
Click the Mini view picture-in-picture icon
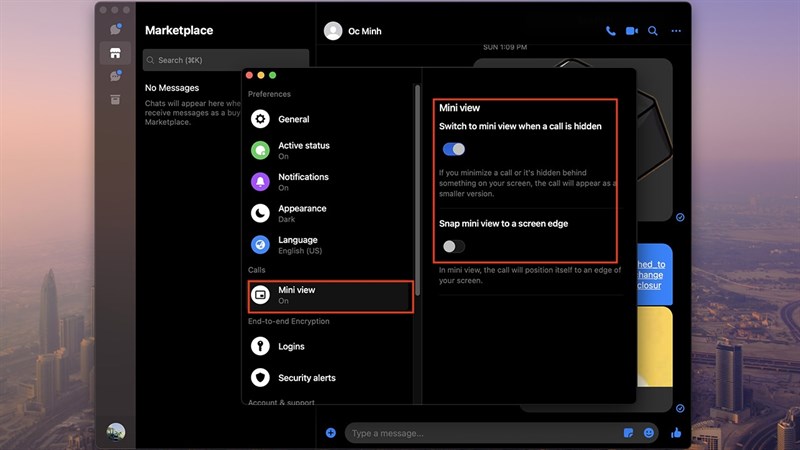[260, 295]
